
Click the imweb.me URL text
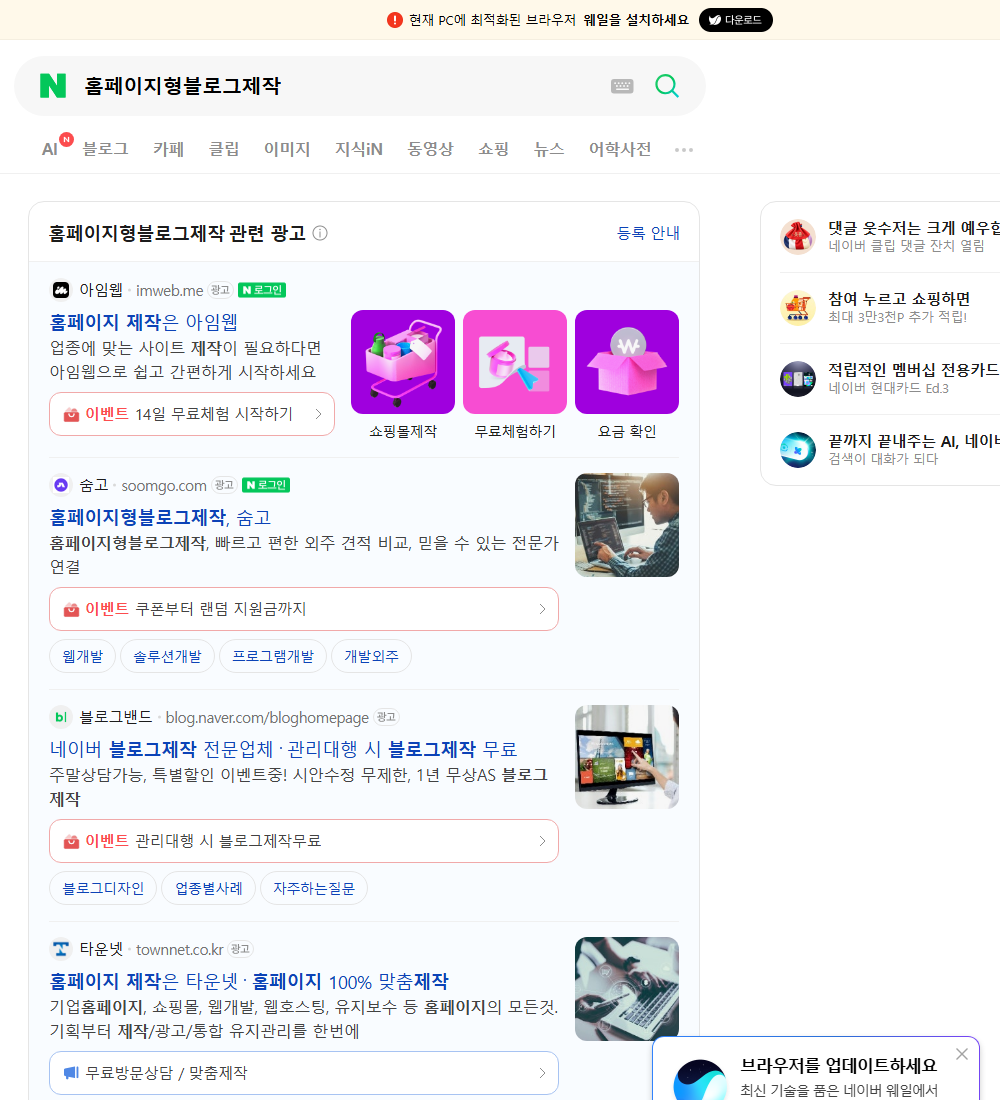pos(170,290)
